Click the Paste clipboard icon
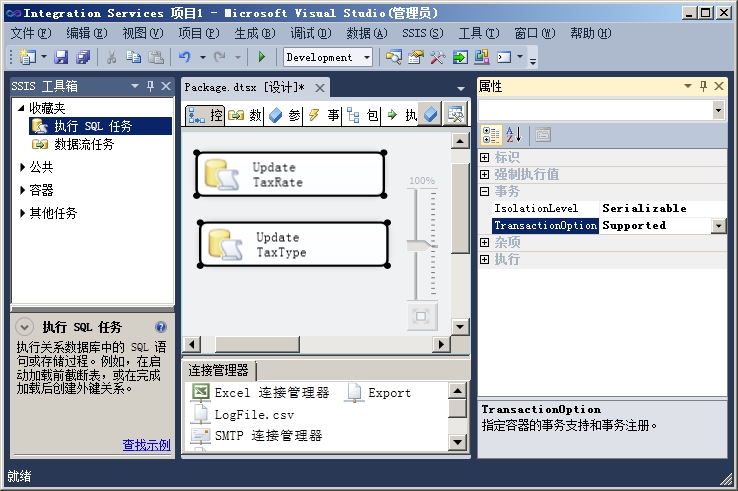738x491 pixels. (x=156, y=57)
